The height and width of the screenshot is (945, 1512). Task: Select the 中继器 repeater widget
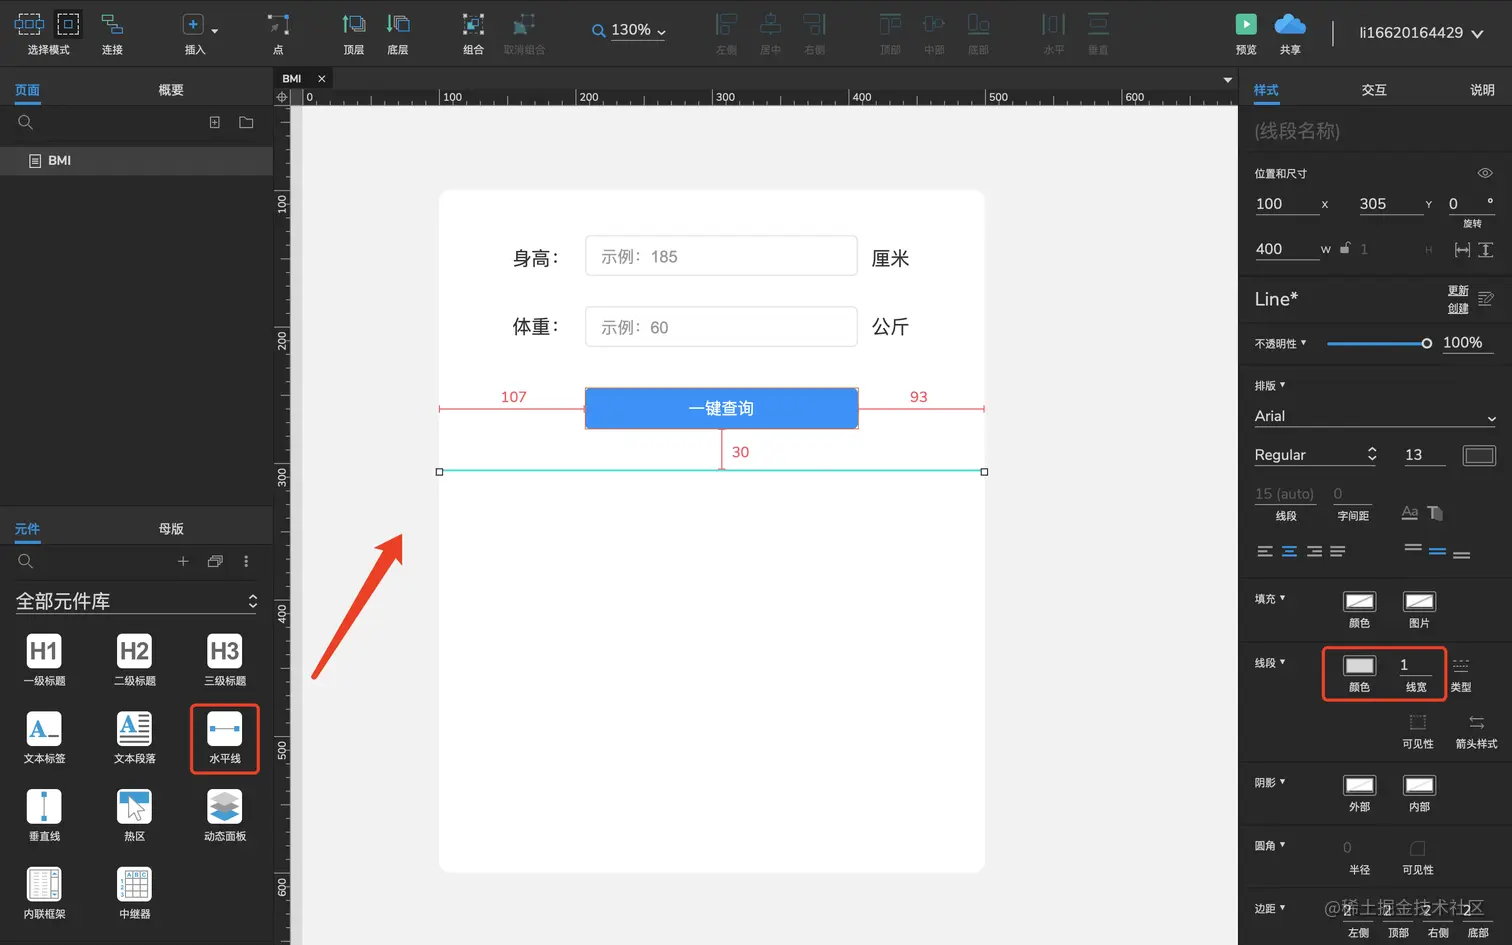(x=134, y=893)
